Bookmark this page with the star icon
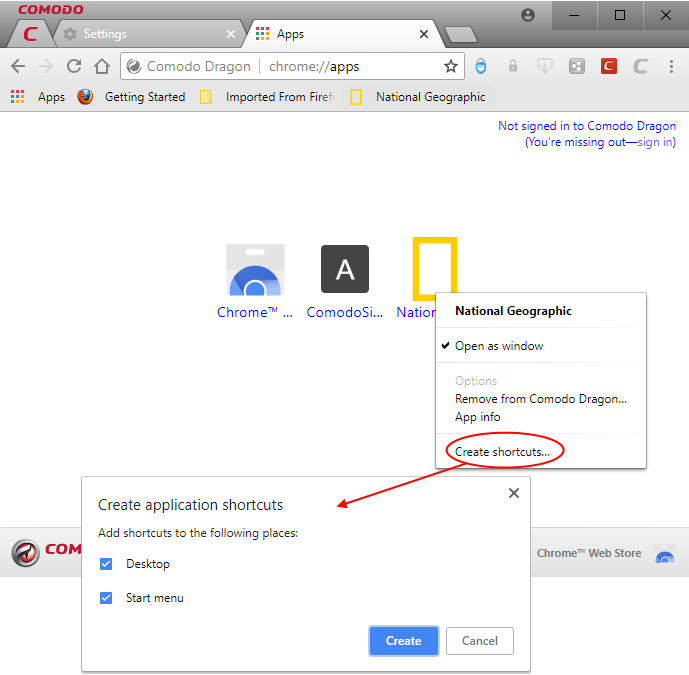 tap(450, 66)
